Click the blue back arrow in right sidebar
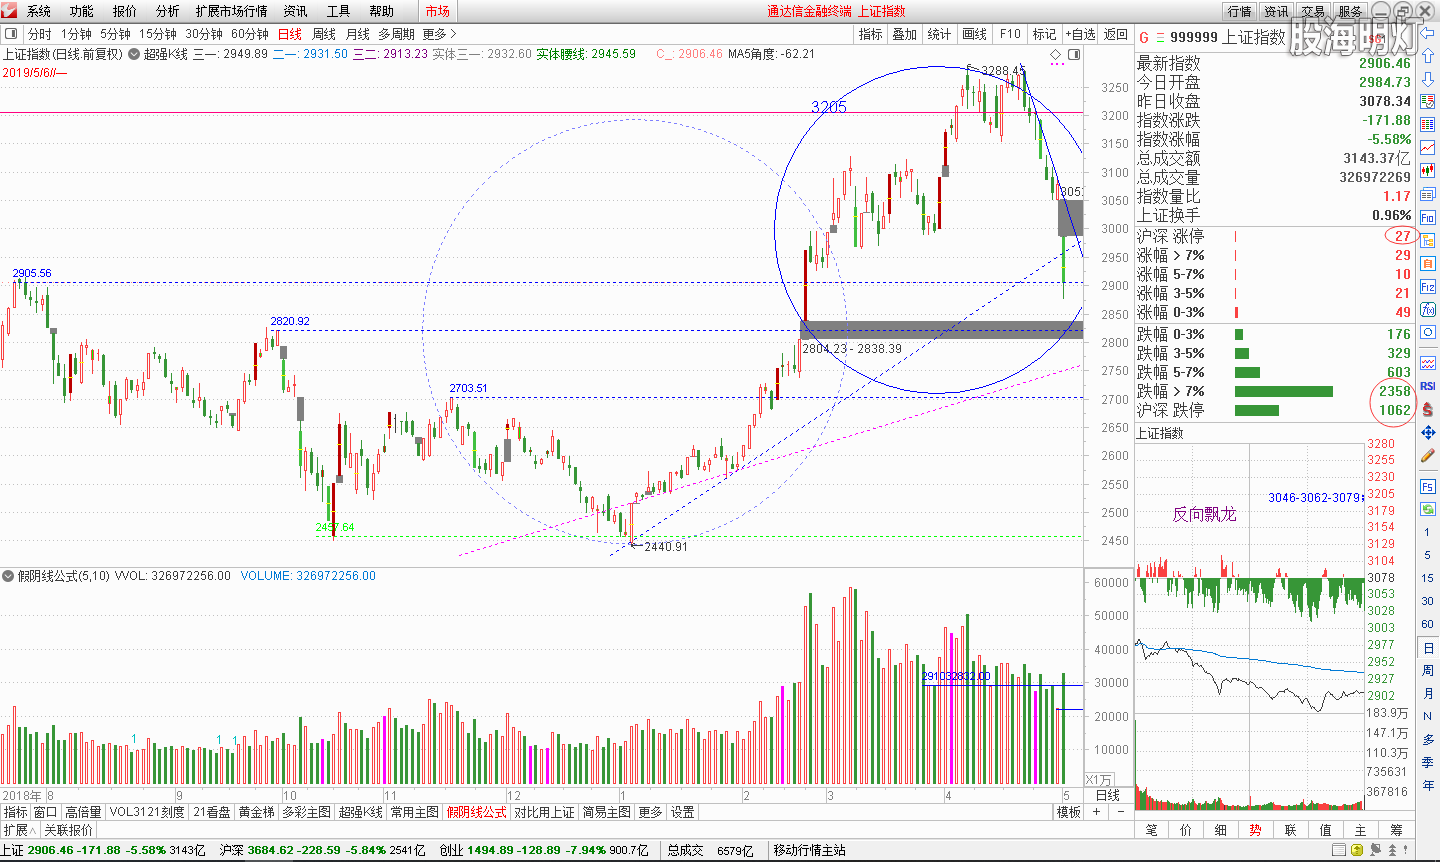The height and width of the screenshot is (862, 1440). pyautogui.click(x=1427, y=34)
